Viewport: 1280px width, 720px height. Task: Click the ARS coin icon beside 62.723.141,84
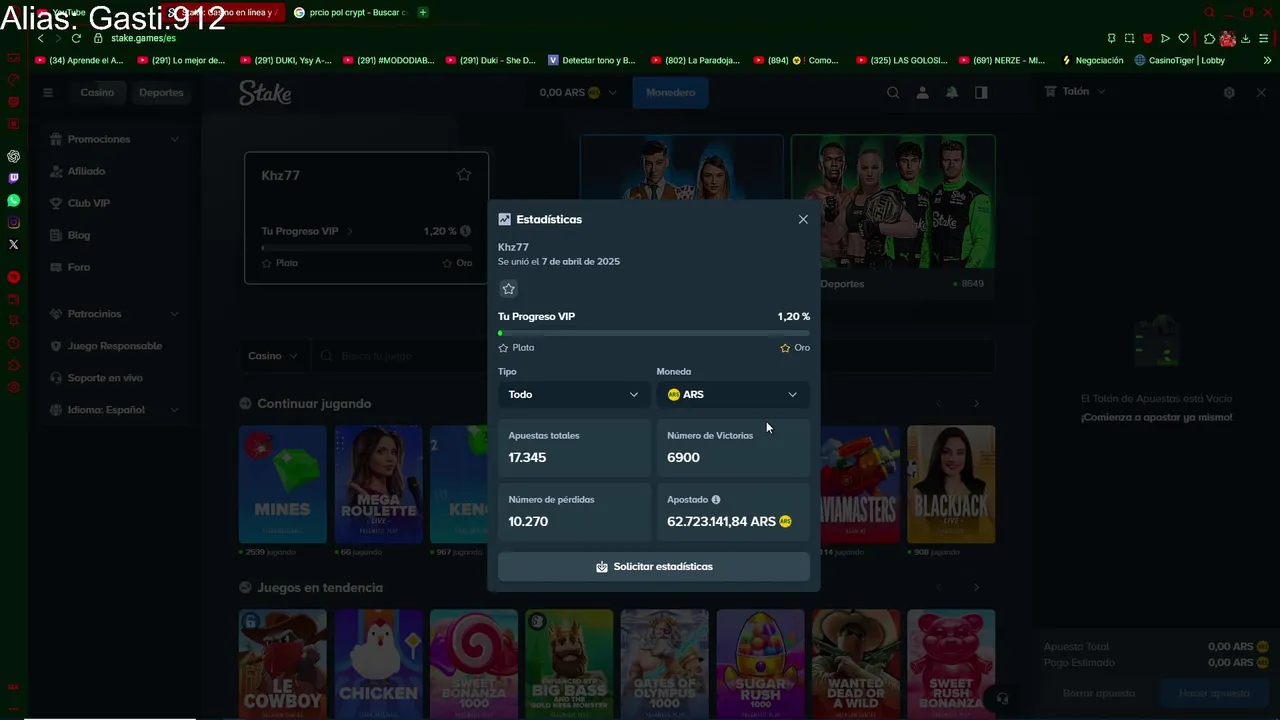785,521
